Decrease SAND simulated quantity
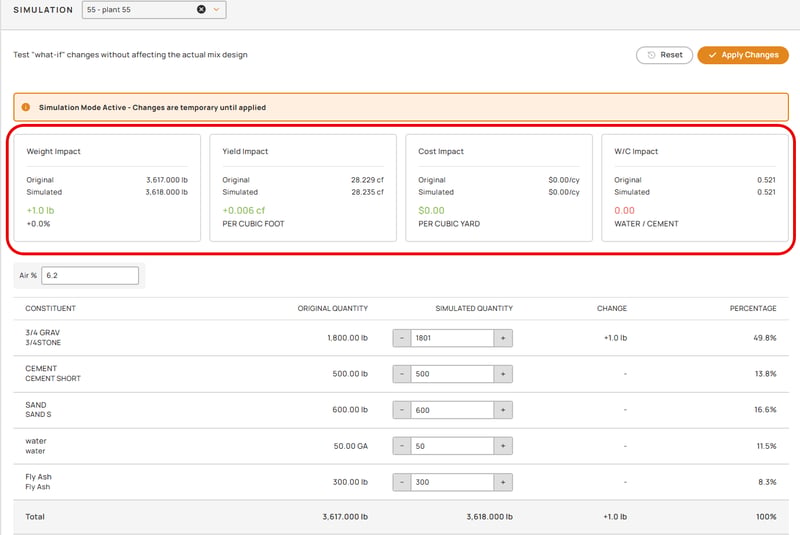The width and height of the screenshot is (800, 535). tap(402, 410)
